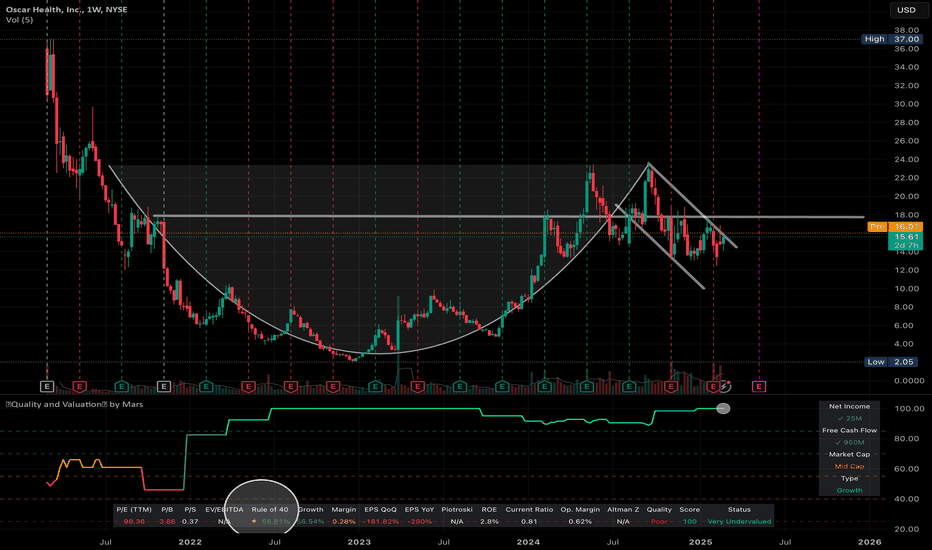Open the green E marker just before 2024
The image size is (932, 550).
(502, 386)
